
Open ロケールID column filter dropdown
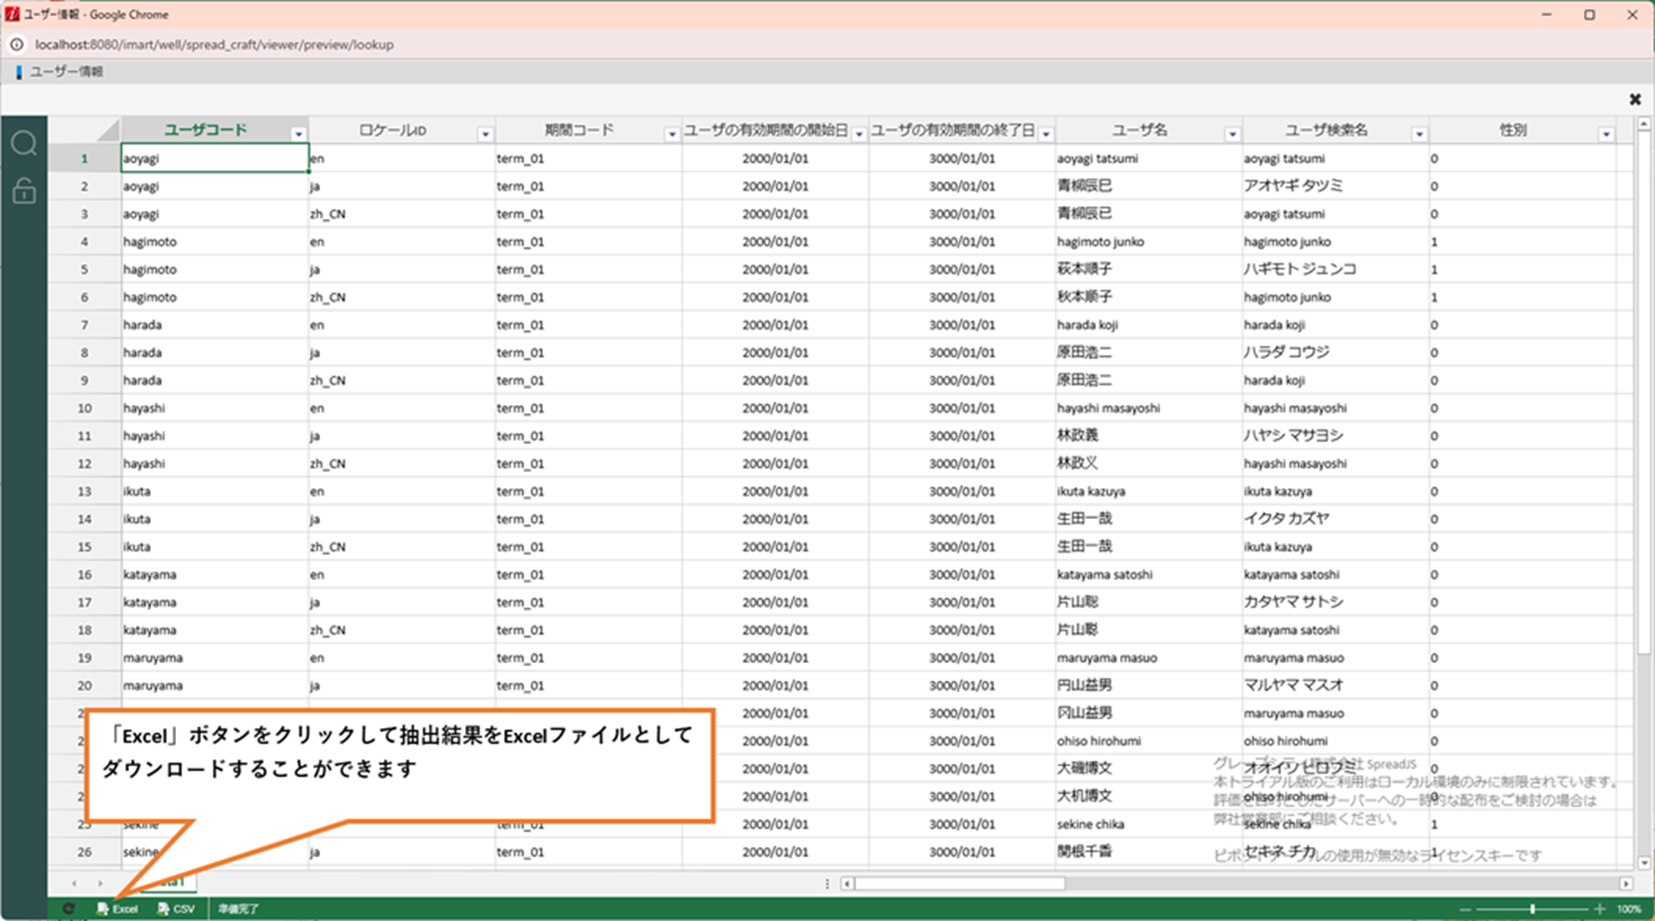(485, 134)
